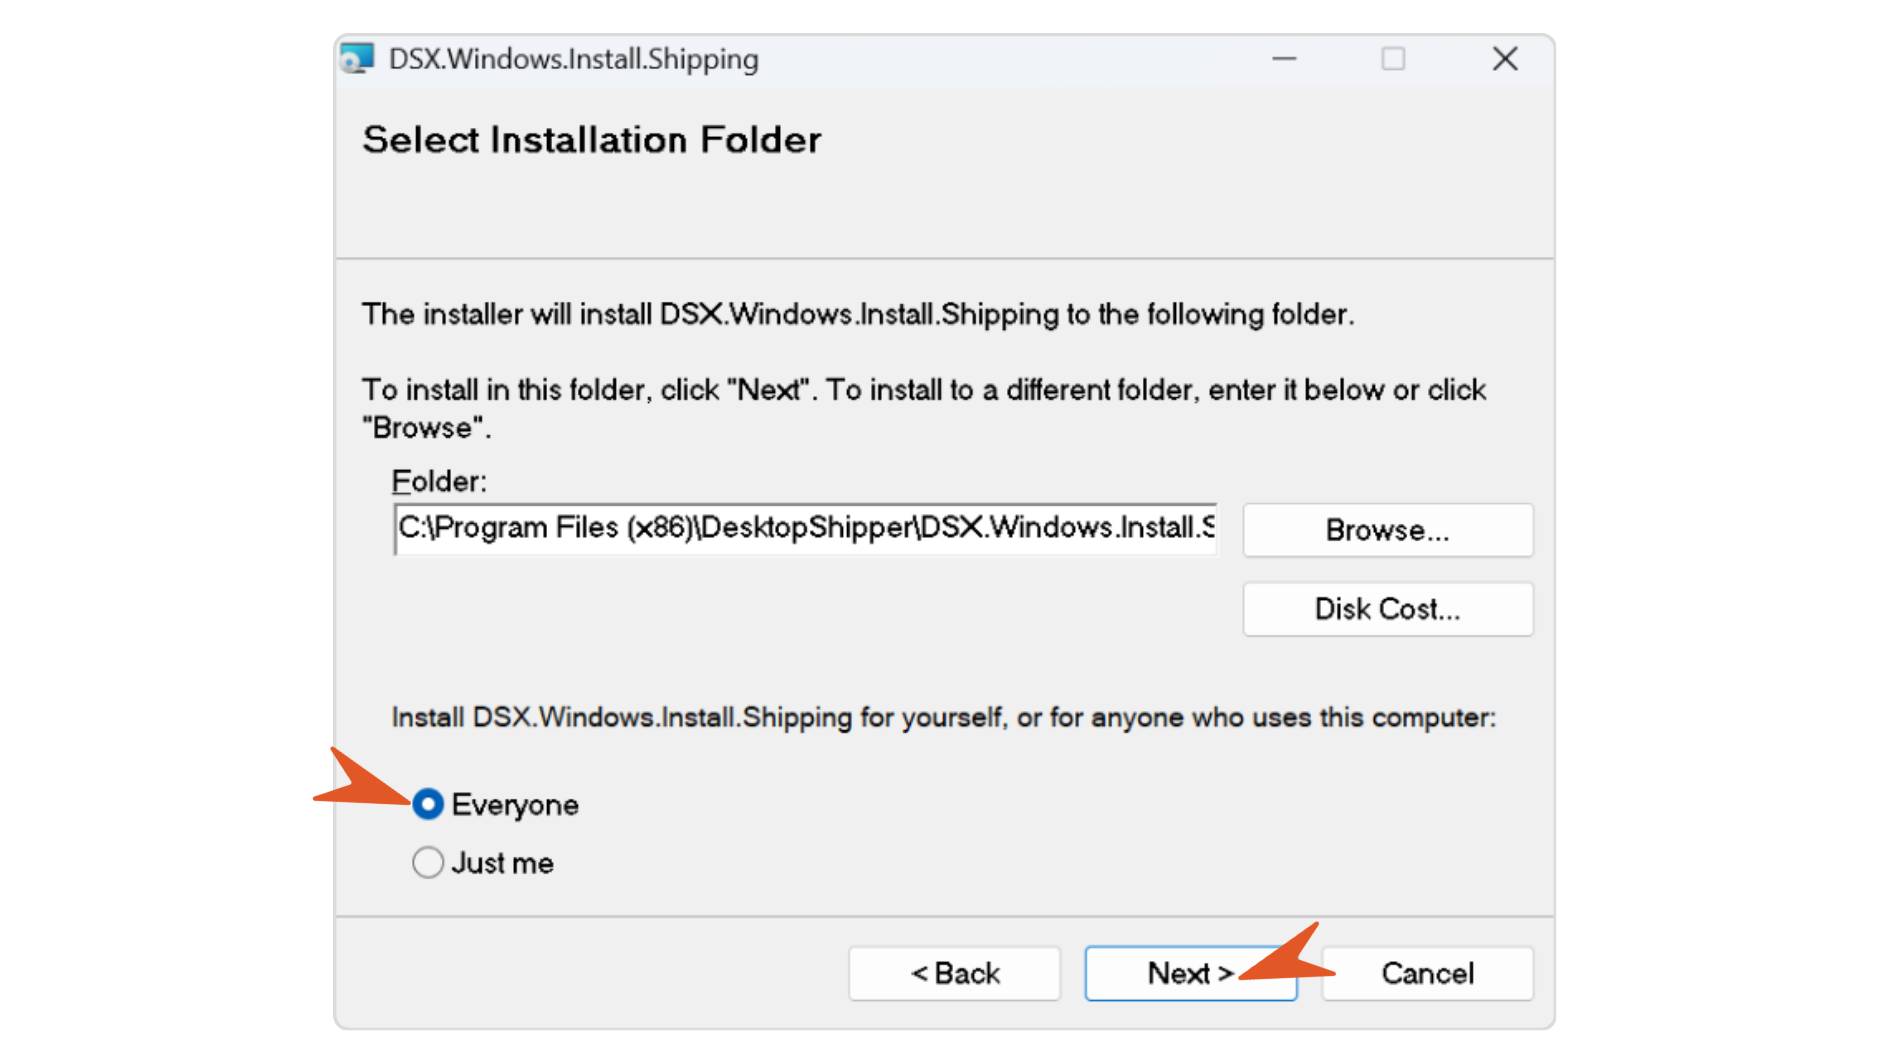Viewport: 1890px width, 1064px height.
Task: Click the installer app icon in title bar
Action: point(357,59)
